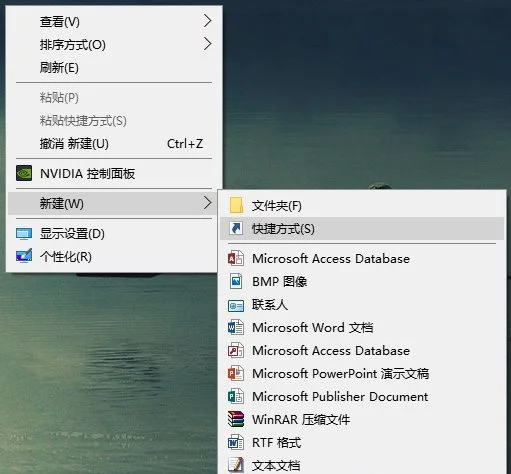This screenshot has width=511, height=474.
Task: Expand the 查看(V) submenu arrow
Action: (x=207, y=21)
